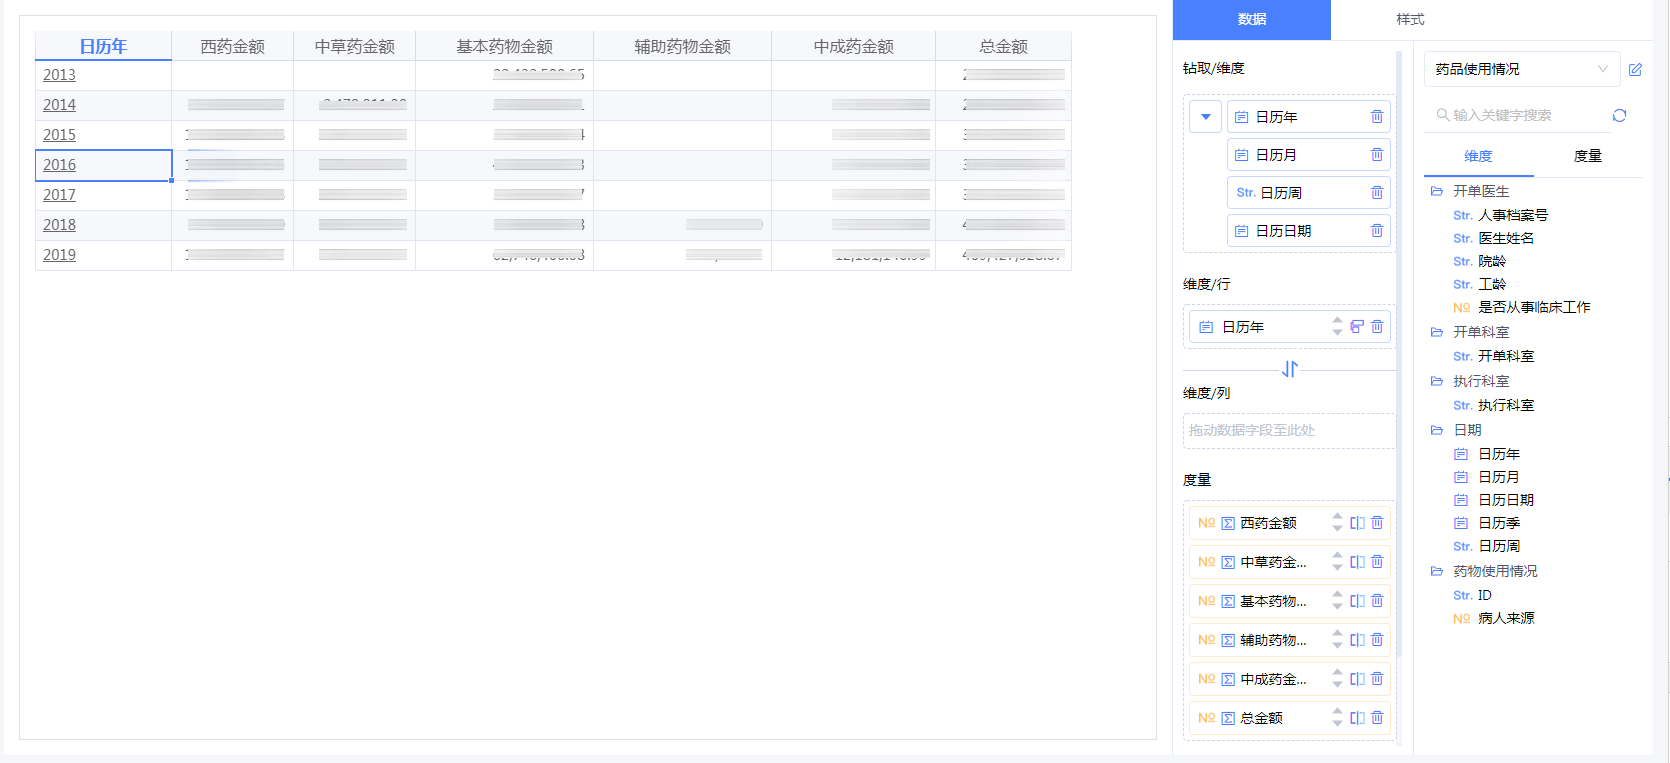Click the 总金额 column header in the table
The image size is (1670, 763).
pos(1003,46)
